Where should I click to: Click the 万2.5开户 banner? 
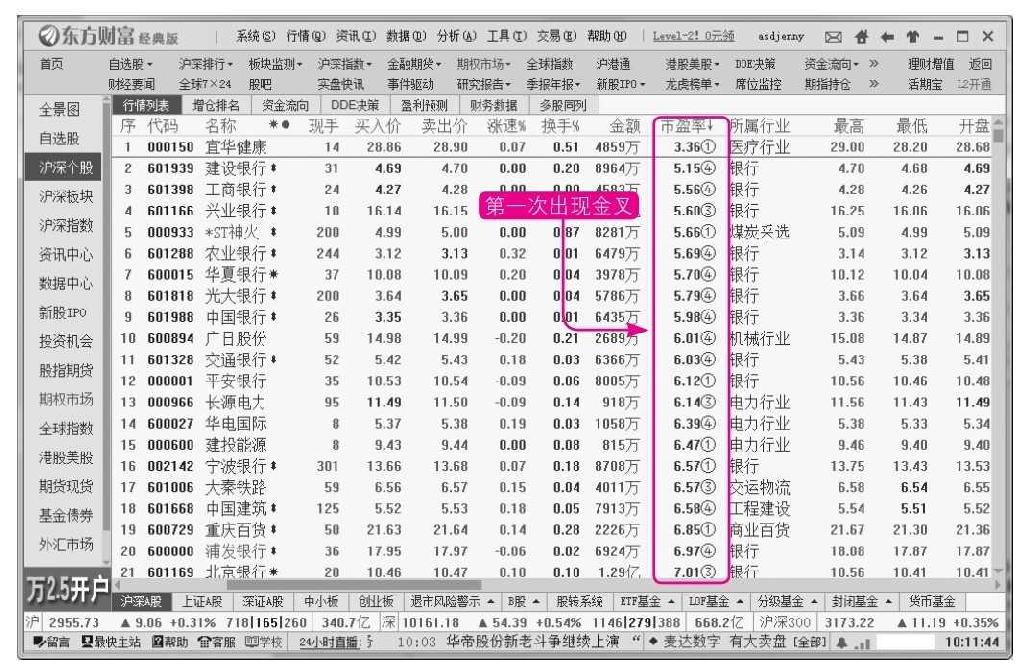pyautogui.click(x=67, y=590)
